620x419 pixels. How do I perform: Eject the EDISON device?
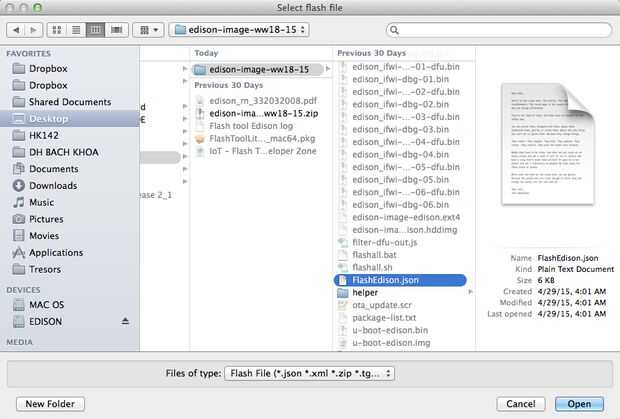coord(125,321)
